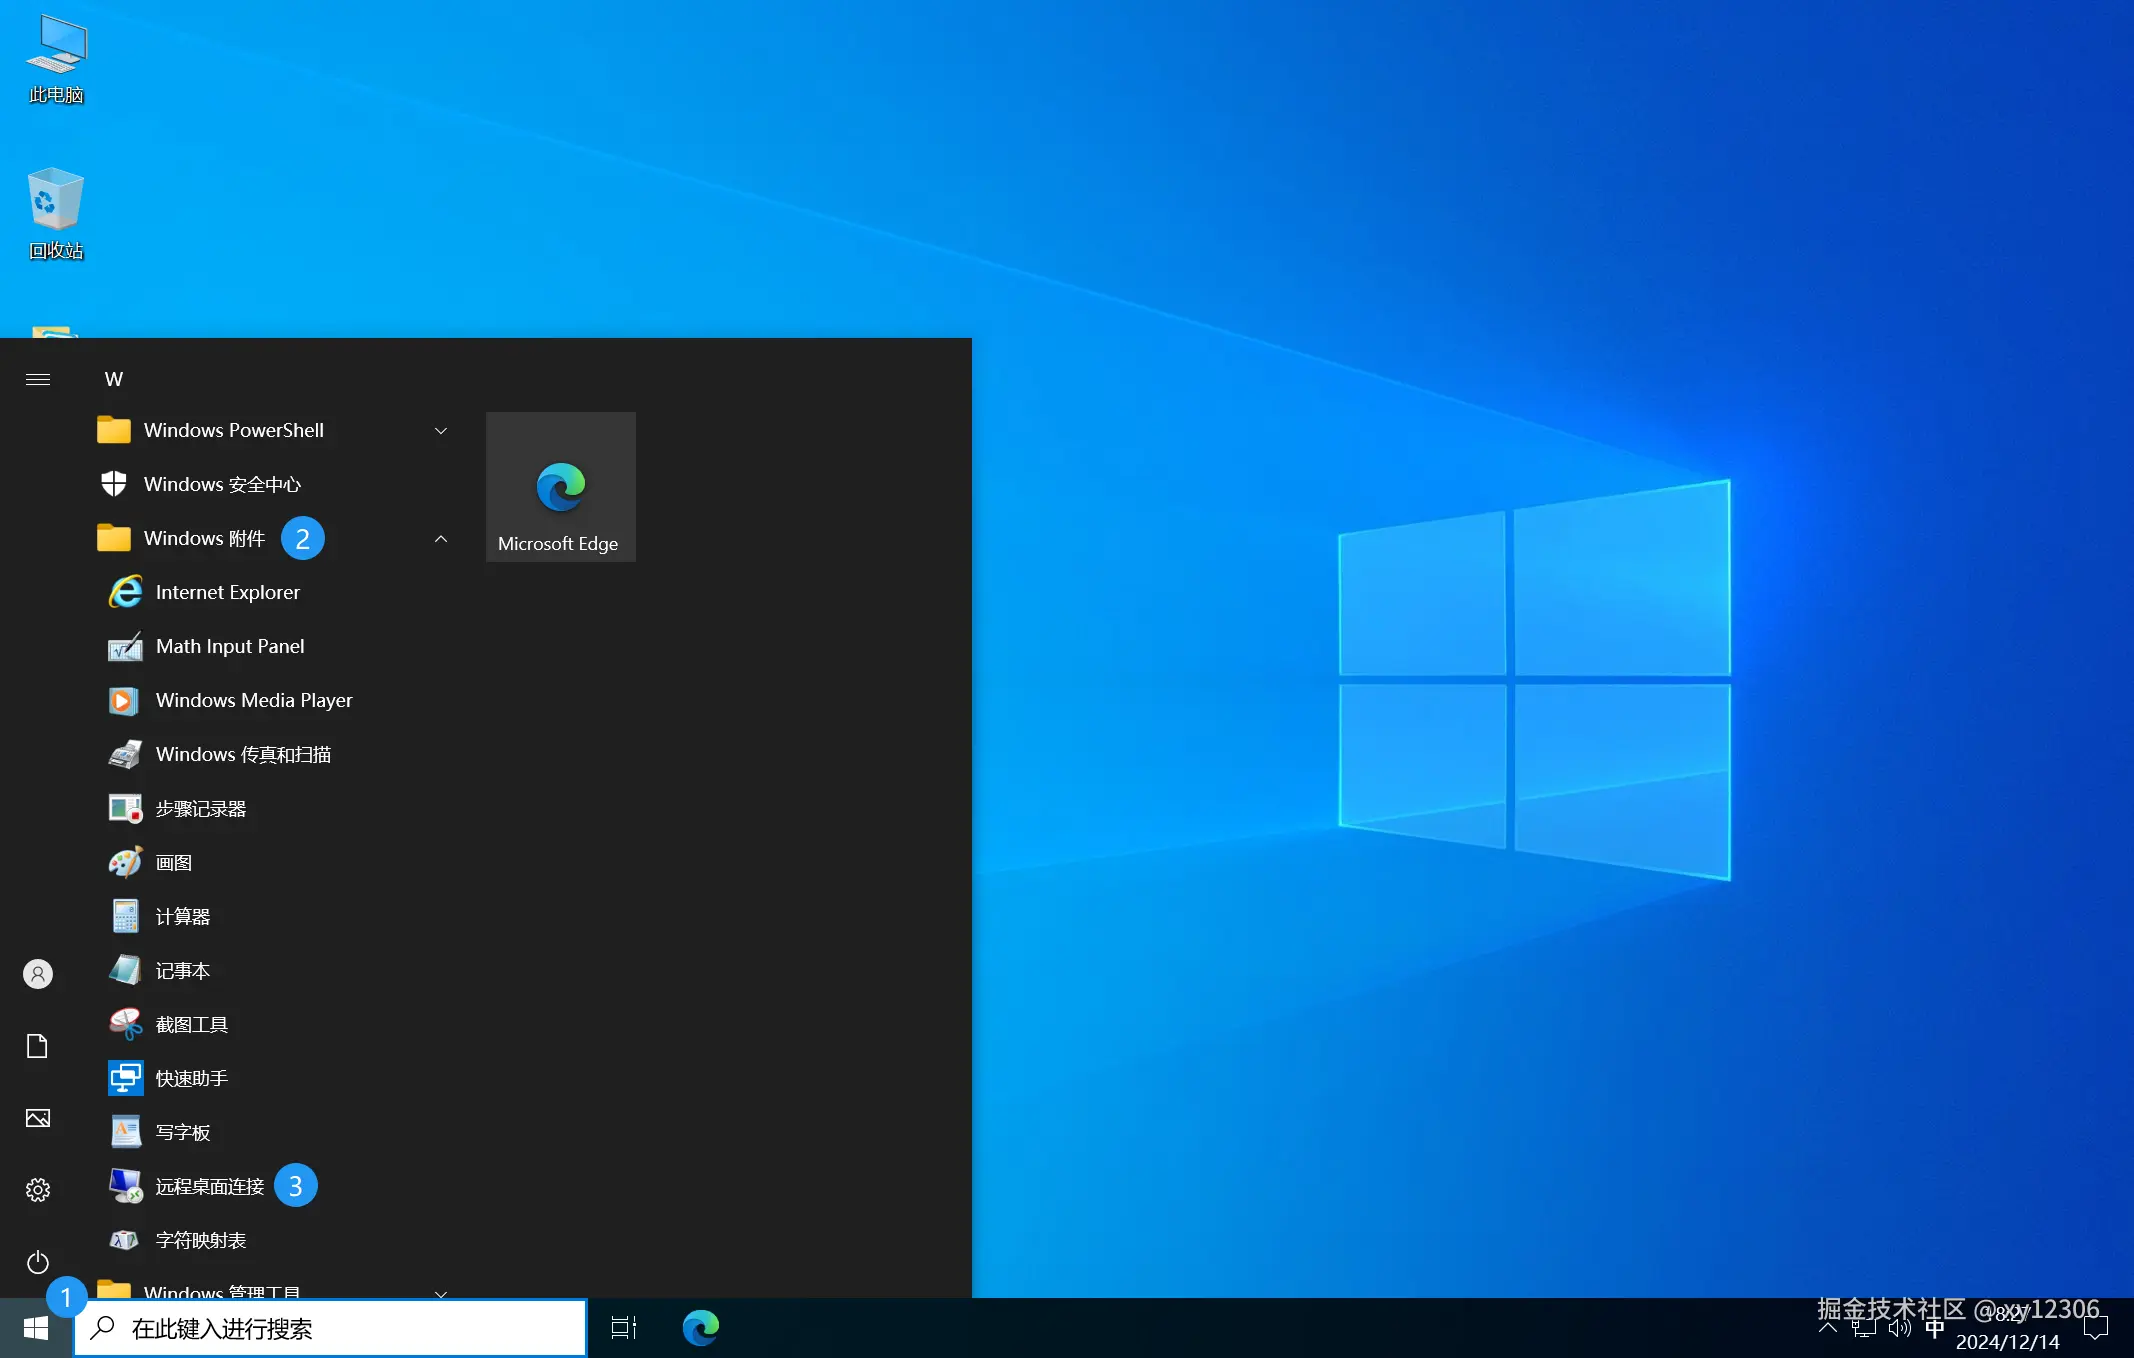The image size is (2134, 1358).
Task: Open Notepad (记事本)
Action: tap(182, 970)
